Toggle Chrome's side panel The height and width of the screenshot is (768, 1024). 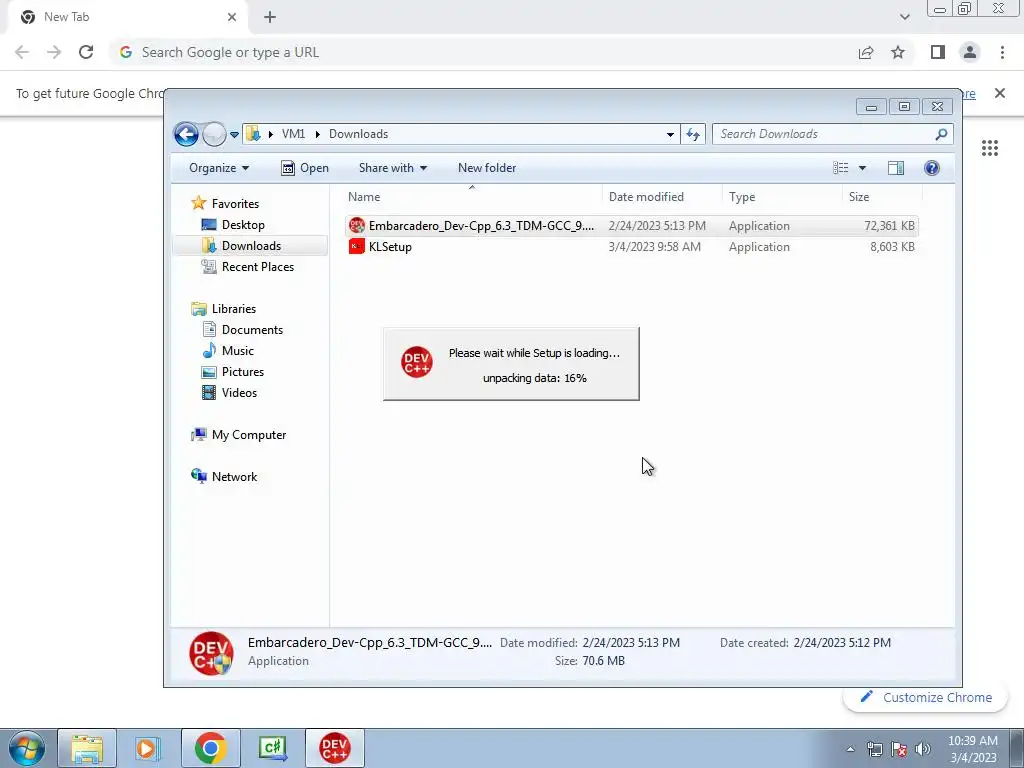938,52
